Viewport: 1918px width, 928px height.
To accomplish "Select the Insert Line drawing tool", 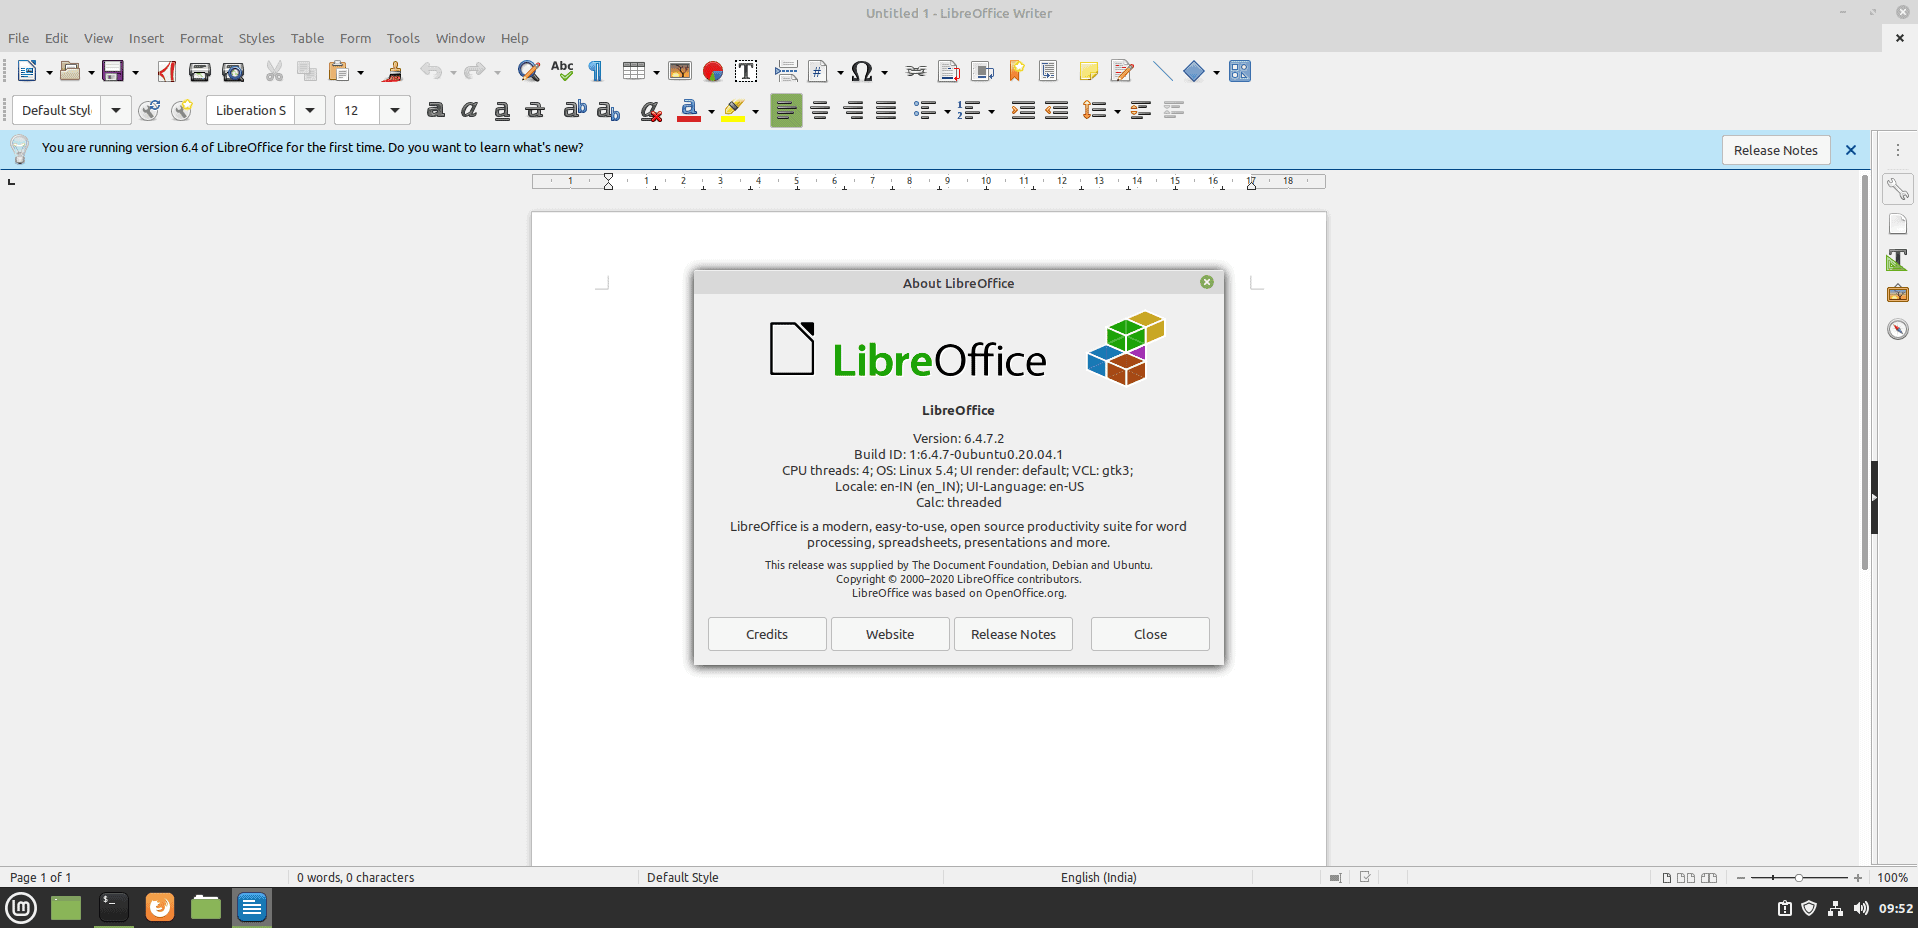I will [x=1162, y=71].
